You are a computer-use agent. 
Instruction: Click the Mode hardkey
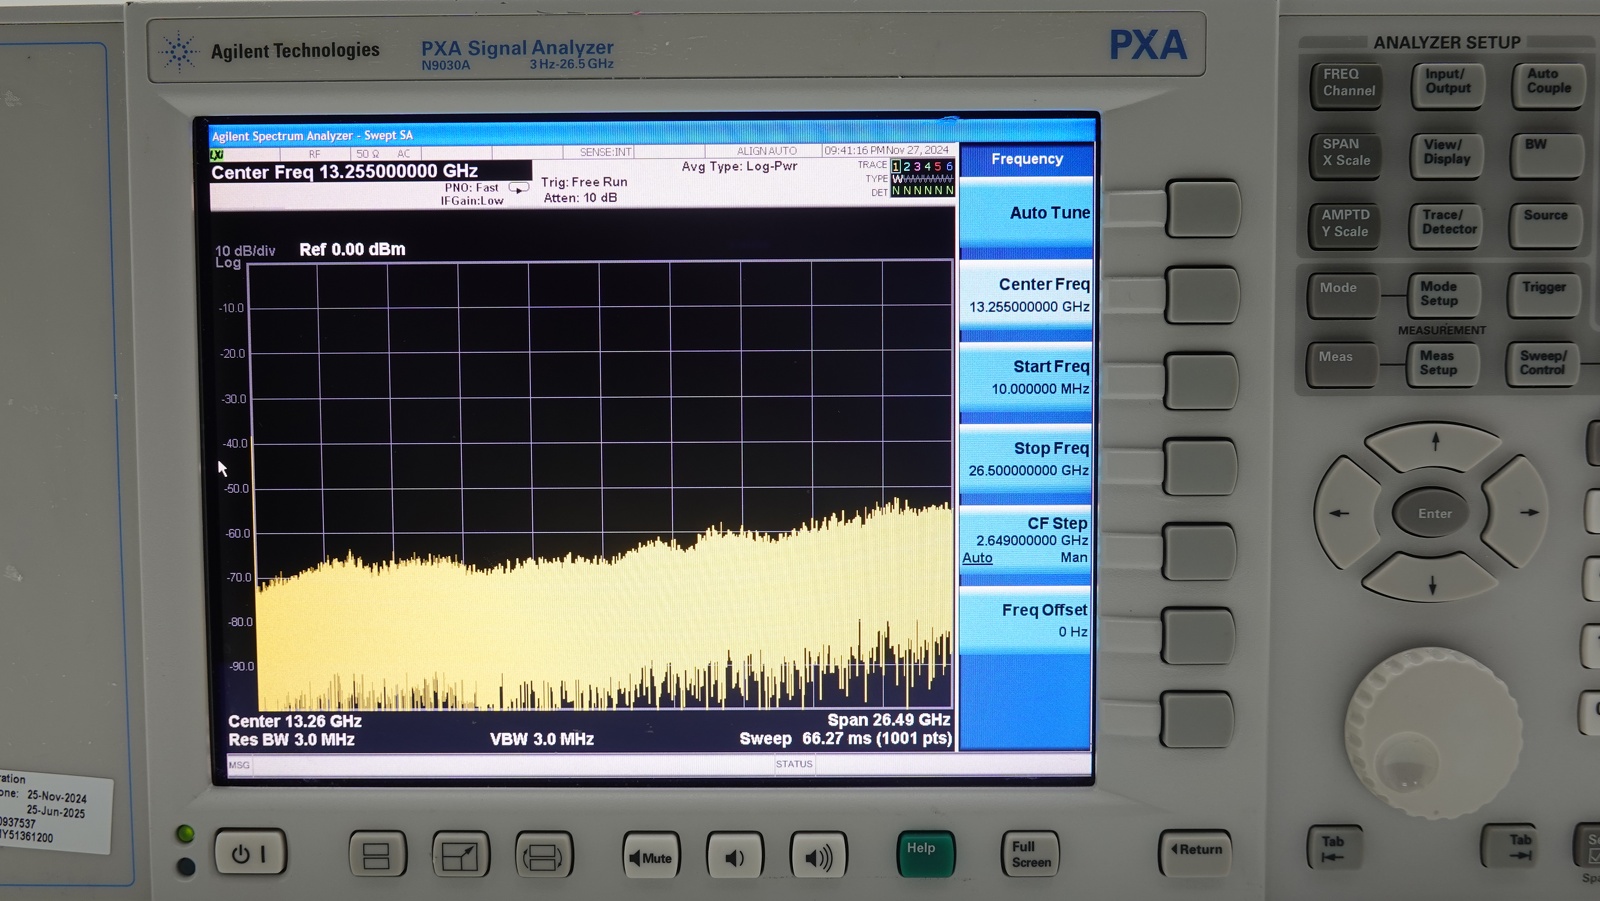coord(1343,294)
